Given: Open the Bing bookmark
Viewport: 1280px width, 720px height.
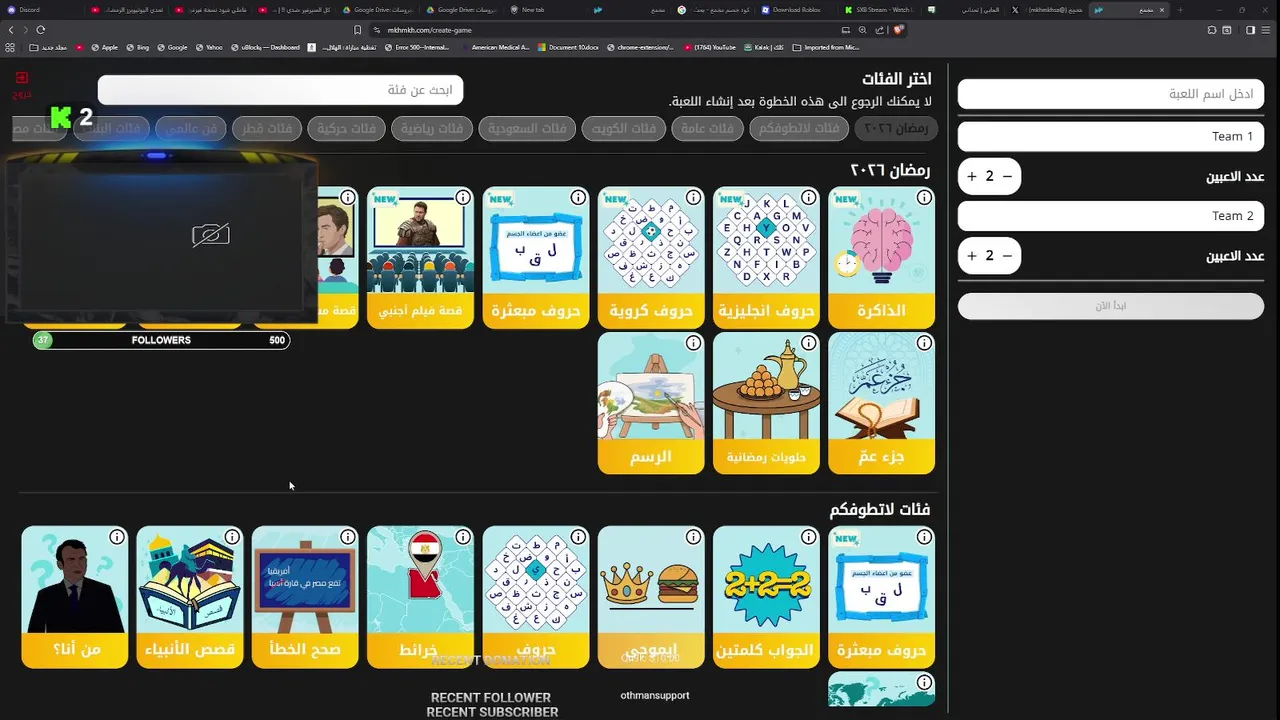Looking at the screenshot, I should pyautogui.click(x=137, y=47).
